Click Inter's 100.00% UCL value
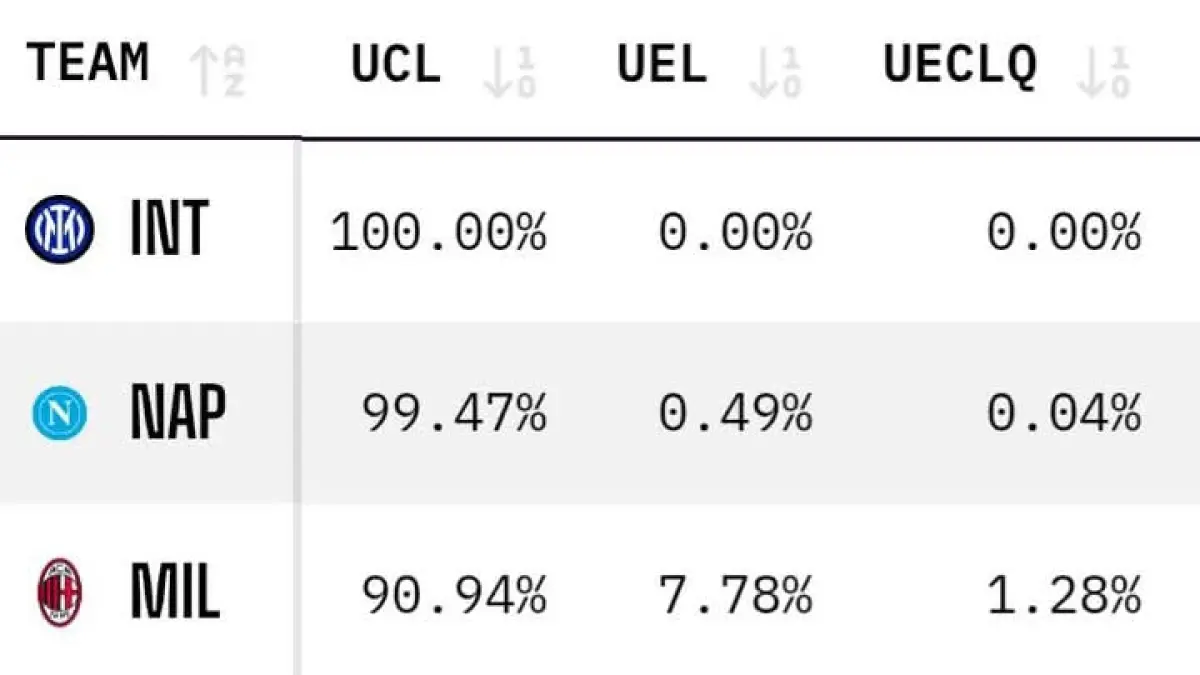This screenshot has width=1200, height=675. click(439, 233)
